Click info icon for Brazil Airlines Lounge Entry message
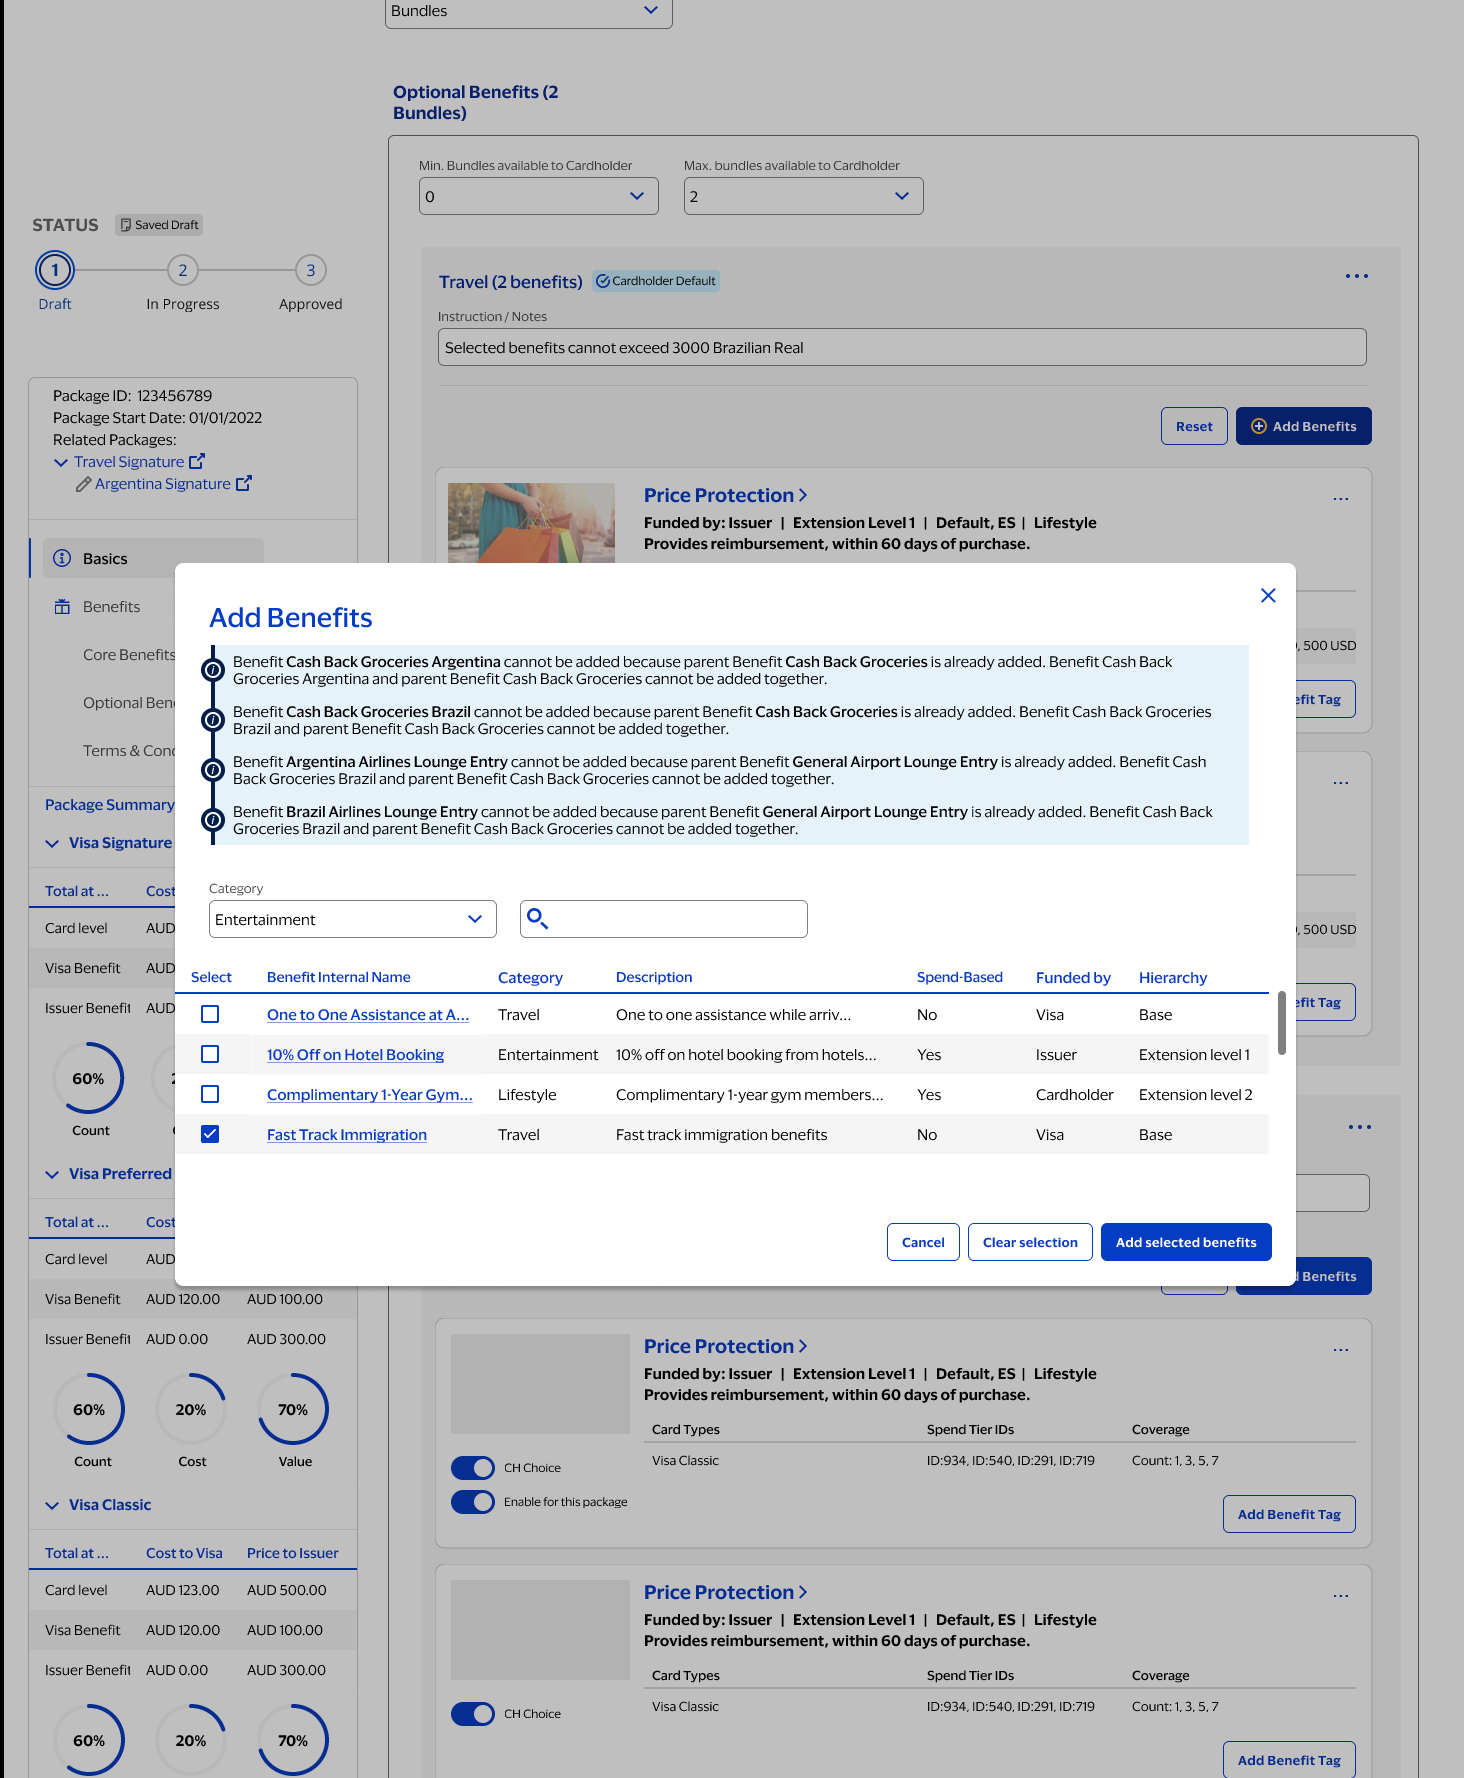 coord(213,820)
